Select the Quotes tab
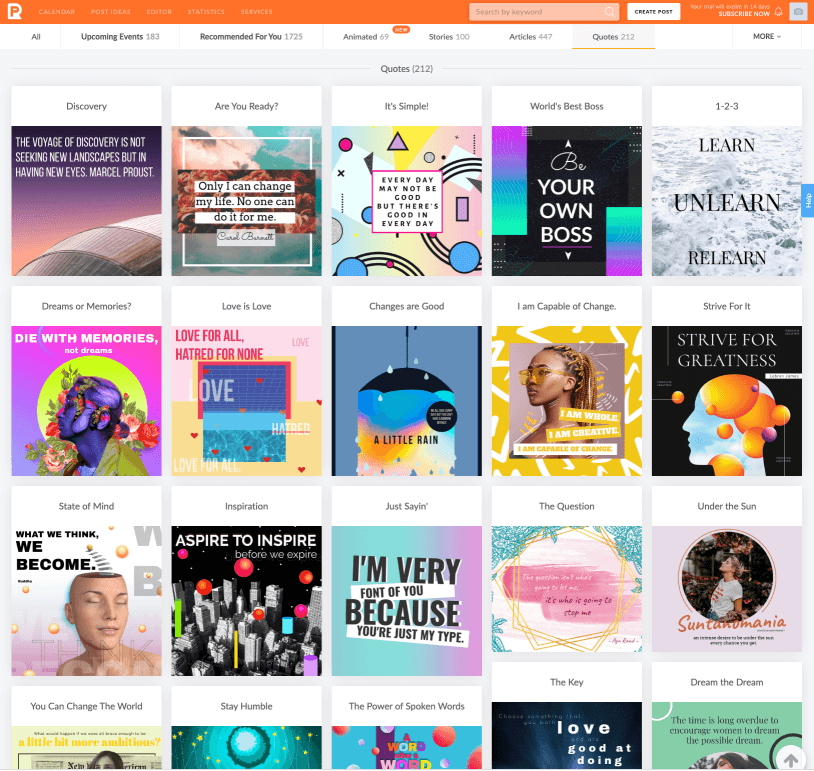The height and width of the screenshot is (771, 814). (613, 37)
